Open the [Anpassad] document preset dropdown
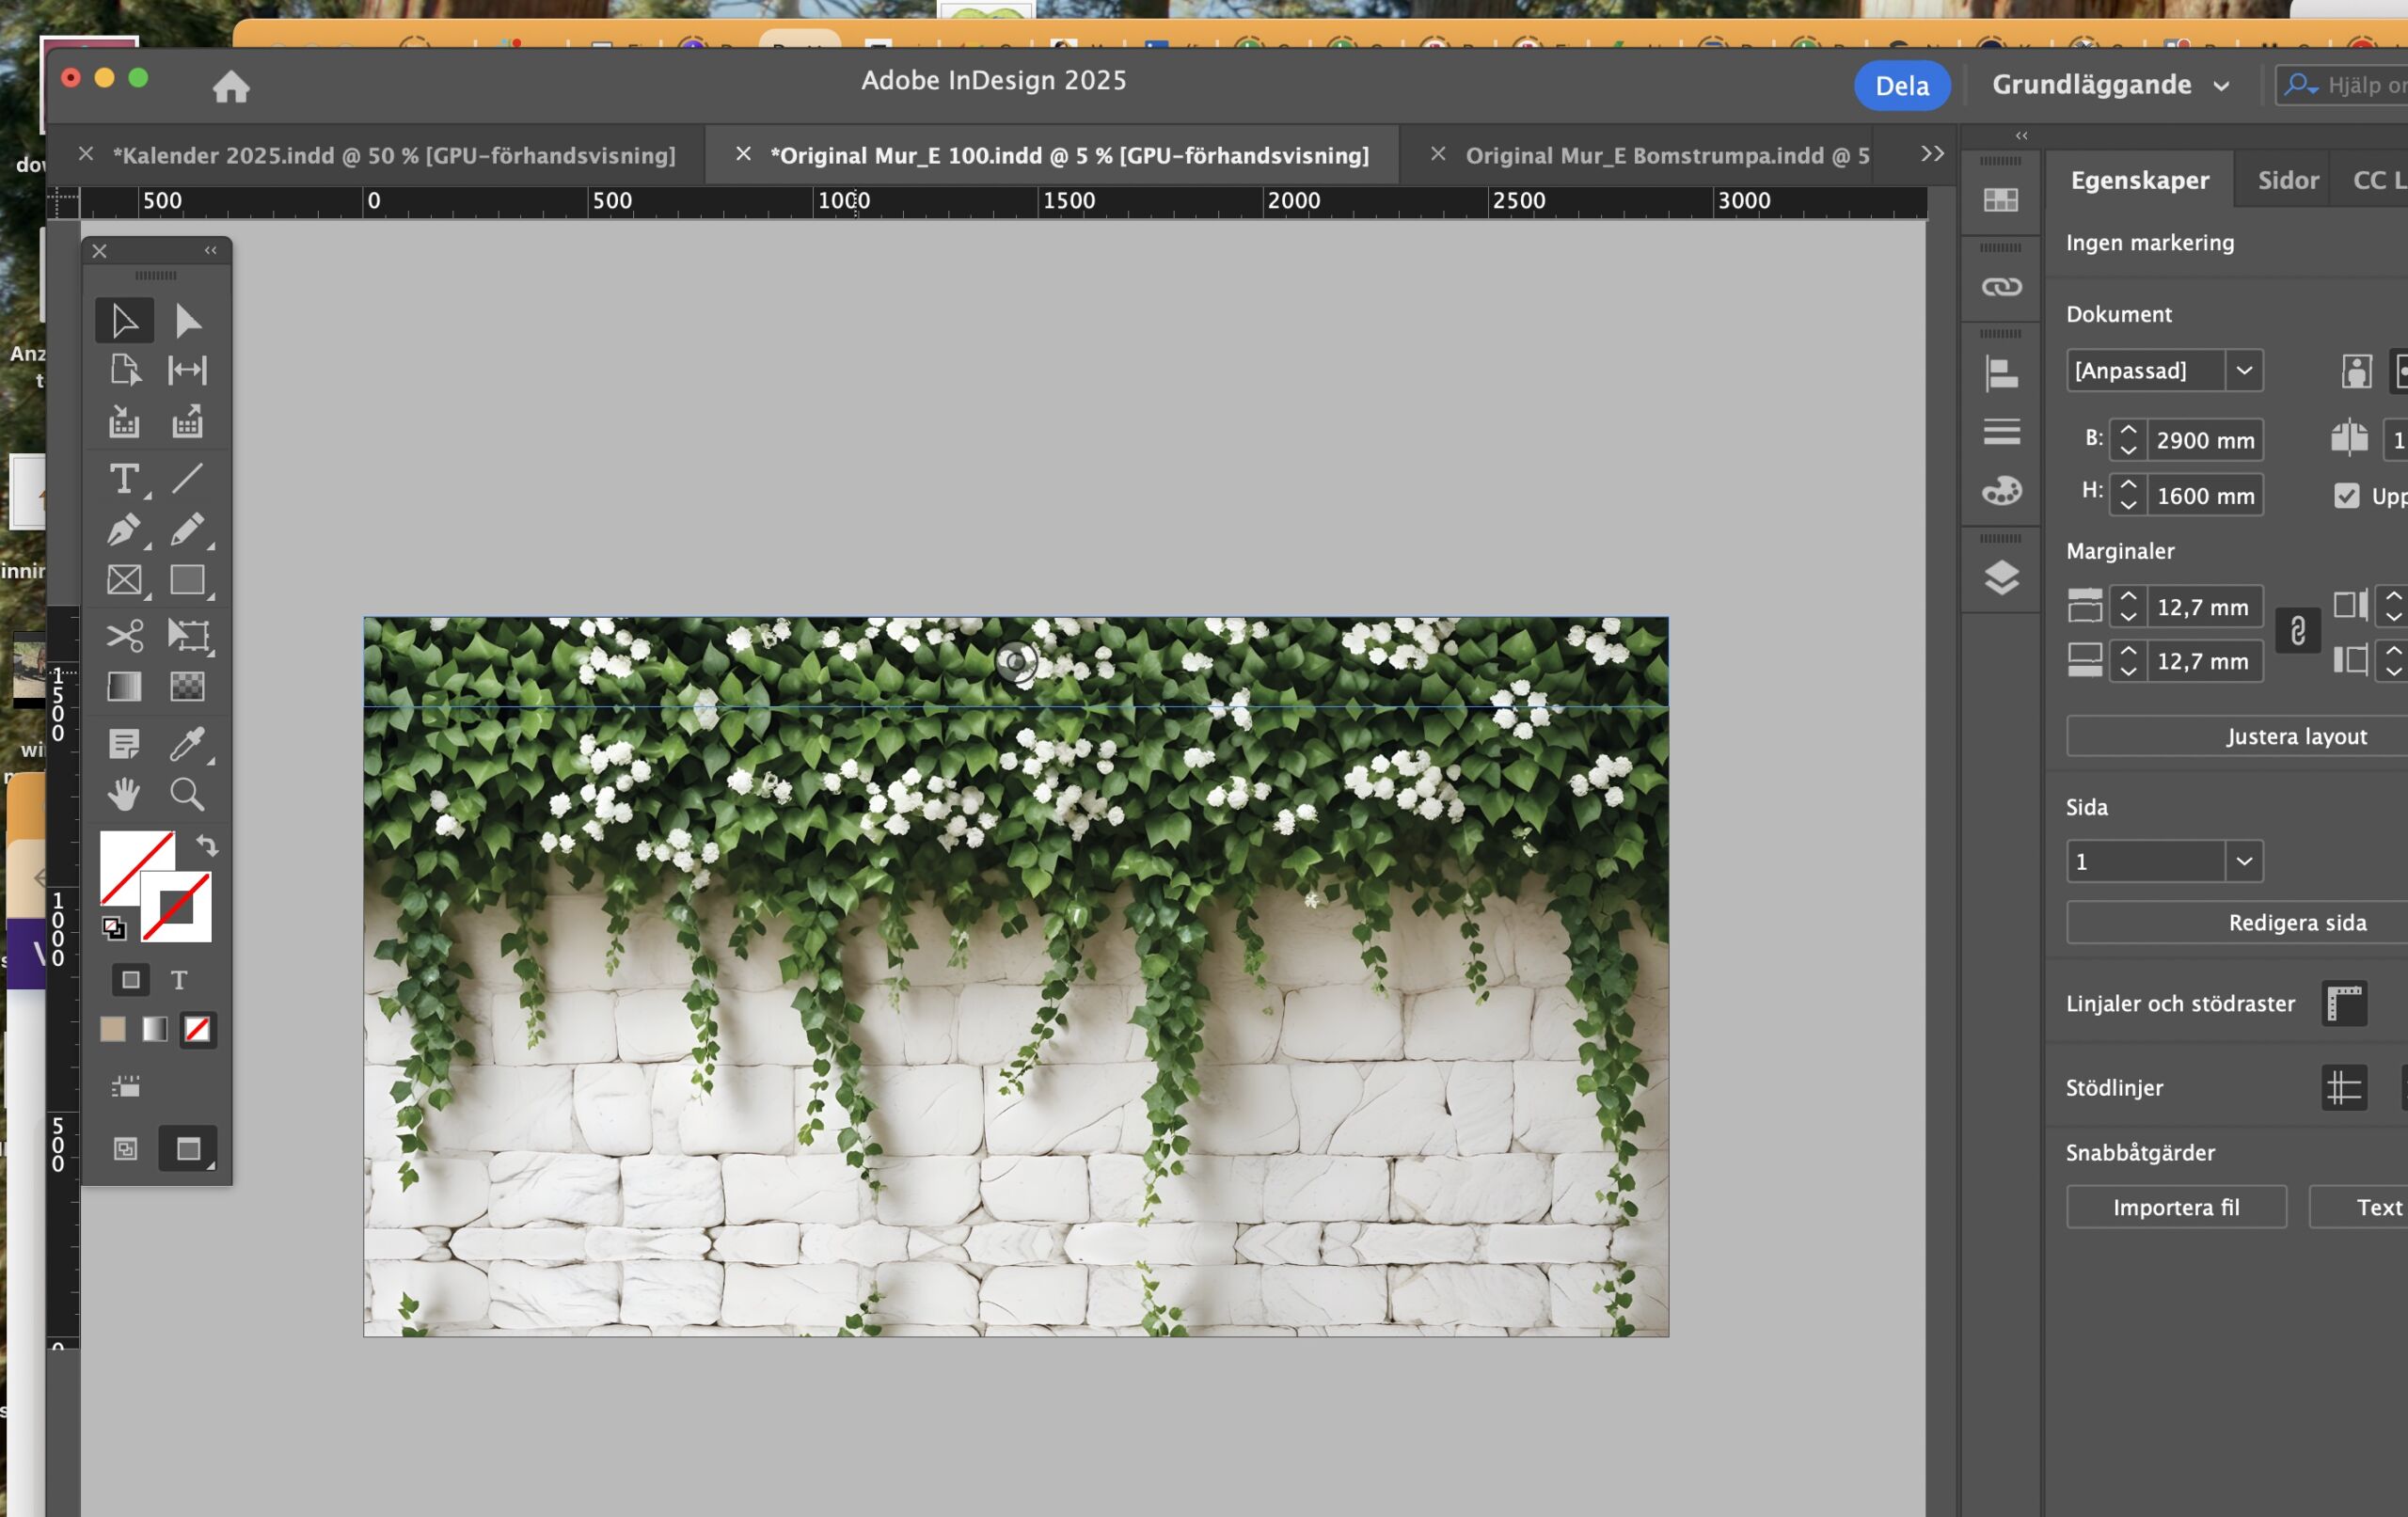The image size is (2408, 1517). coord(2243,371)
